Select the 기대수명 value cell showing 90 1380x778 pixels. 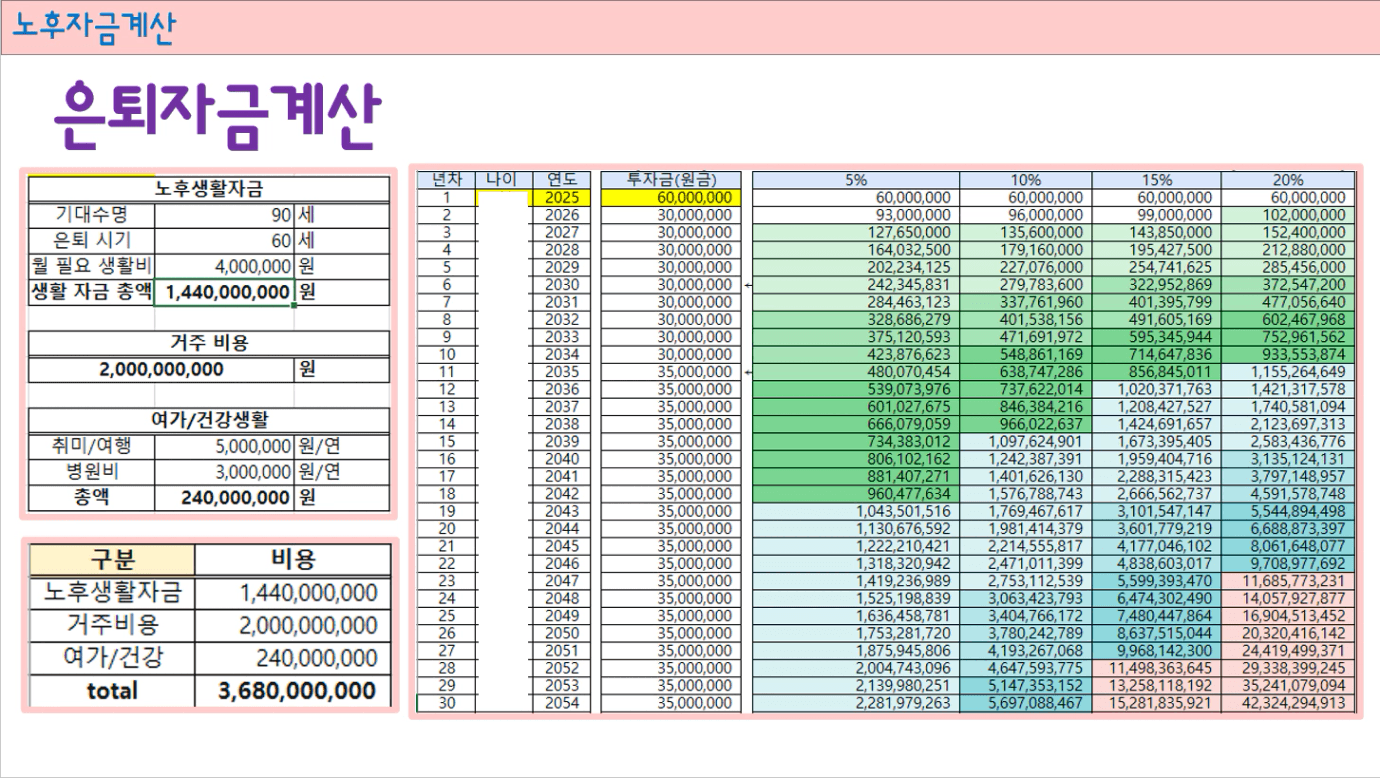point(224,215)
